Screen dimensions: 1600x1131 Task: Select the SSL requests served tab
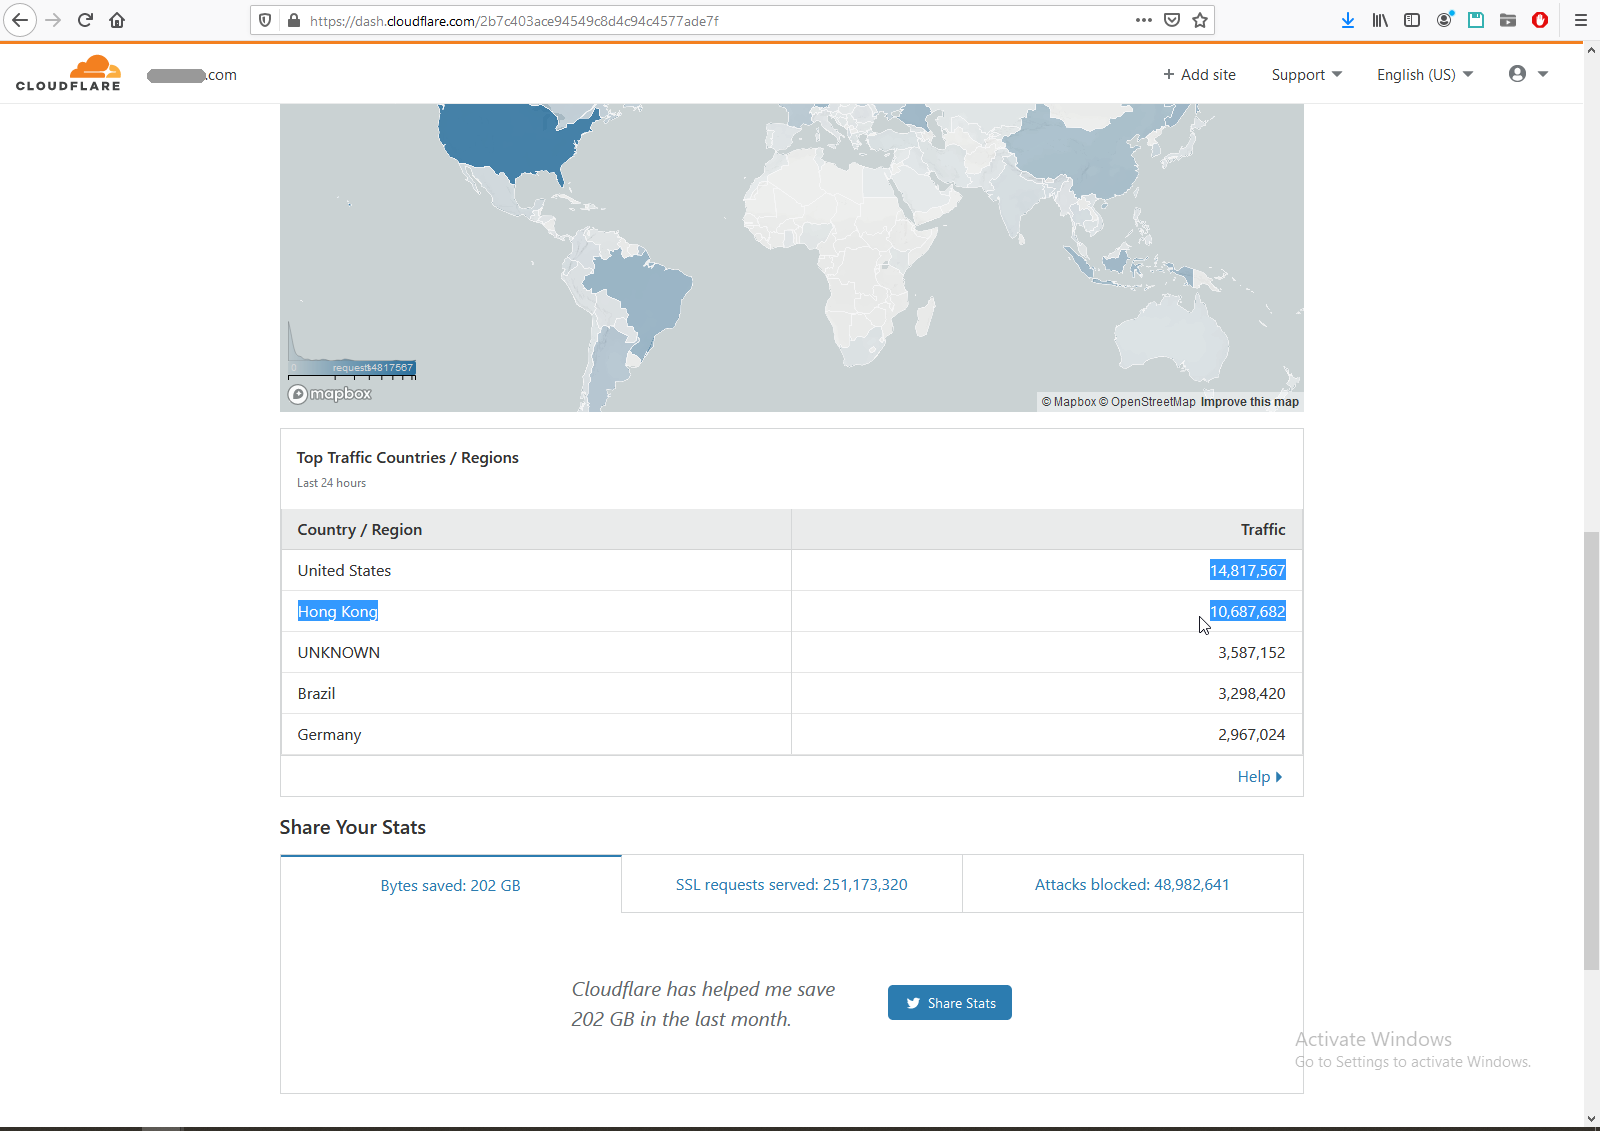coord(792,884)
